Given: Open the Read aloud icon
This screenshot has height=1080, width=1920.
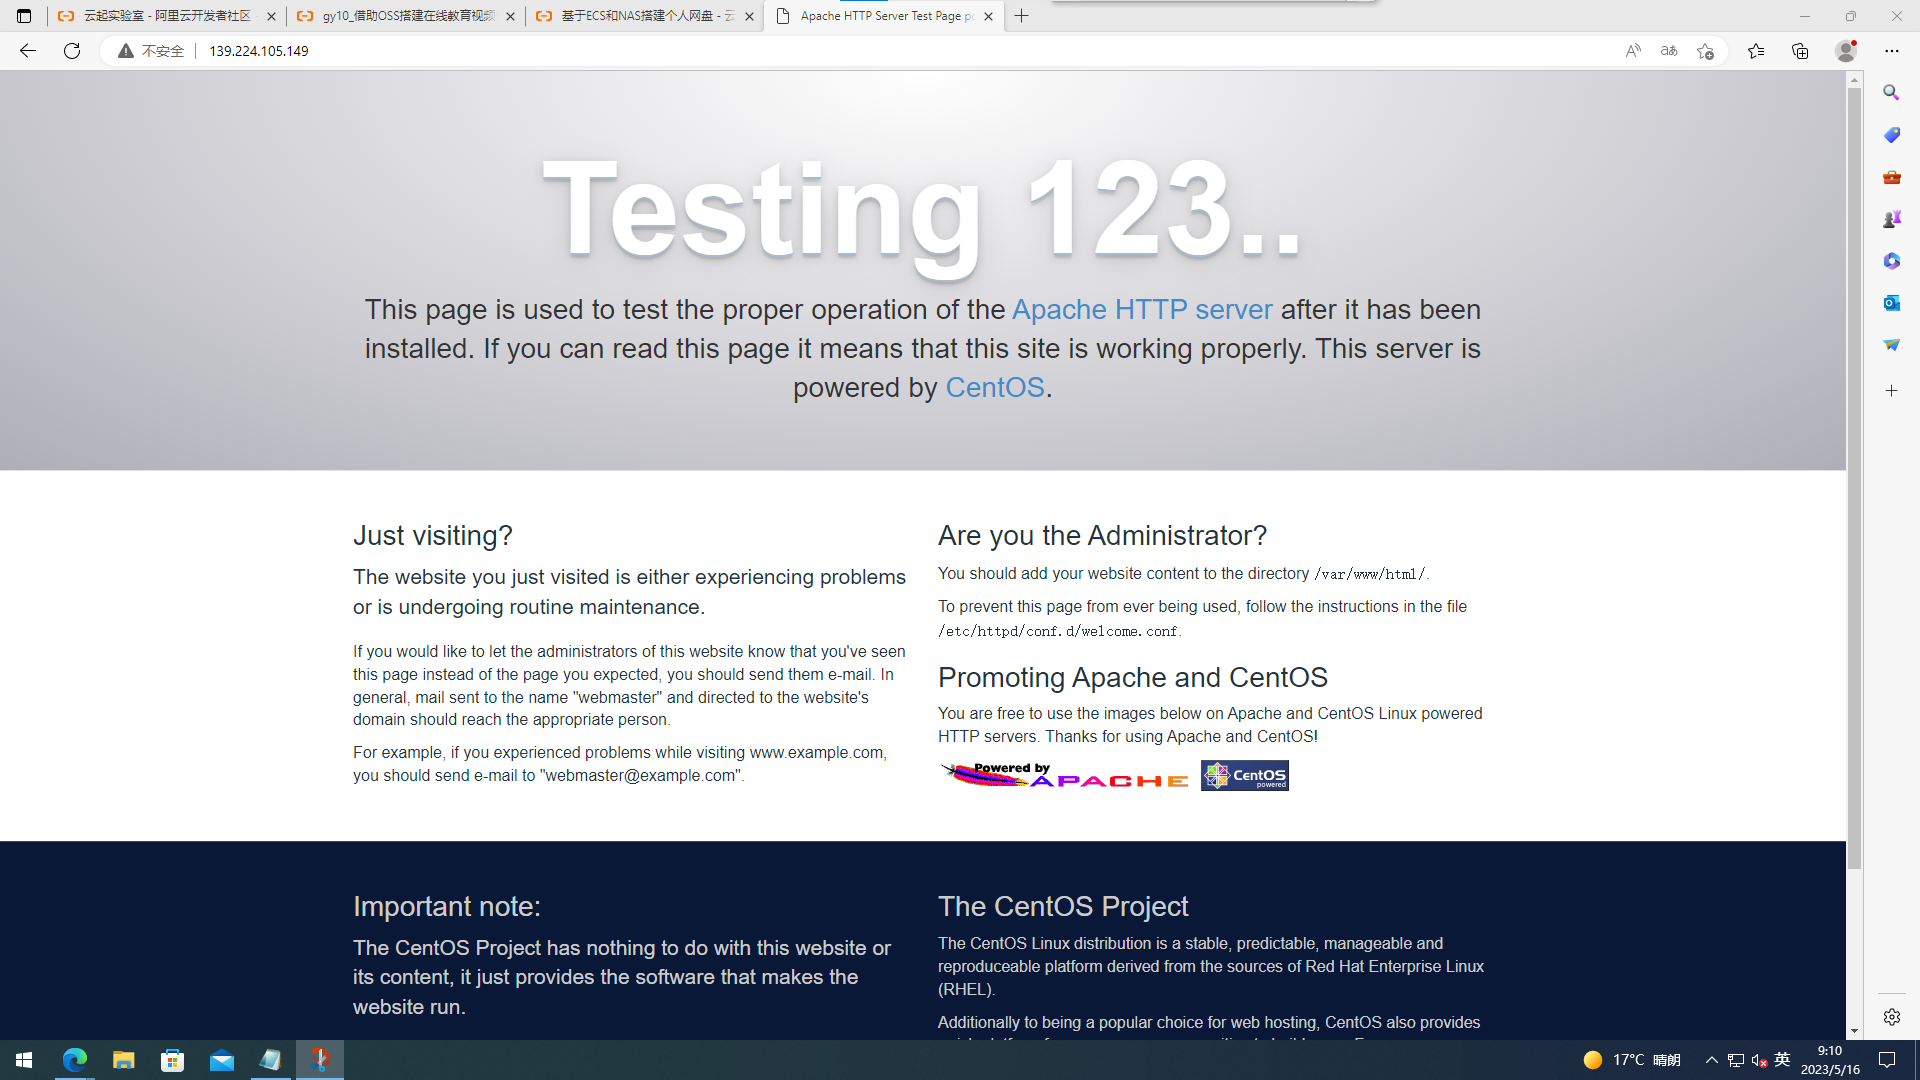Looking at the screenshot, I should (x=1633, y=51).
